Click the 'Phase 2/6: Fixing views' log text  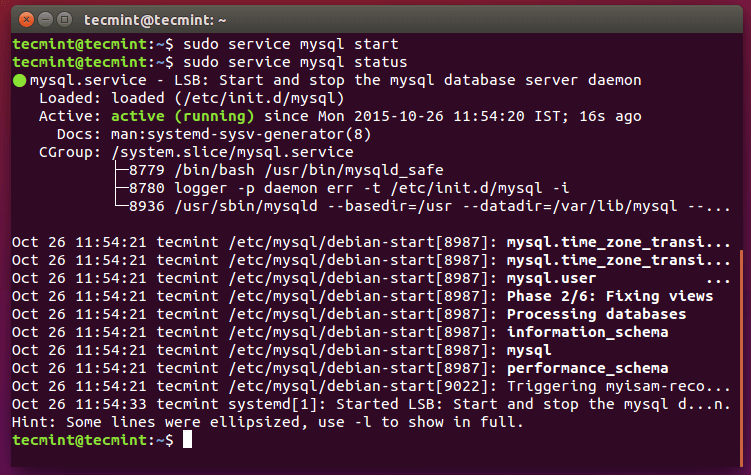coord(610,296)
